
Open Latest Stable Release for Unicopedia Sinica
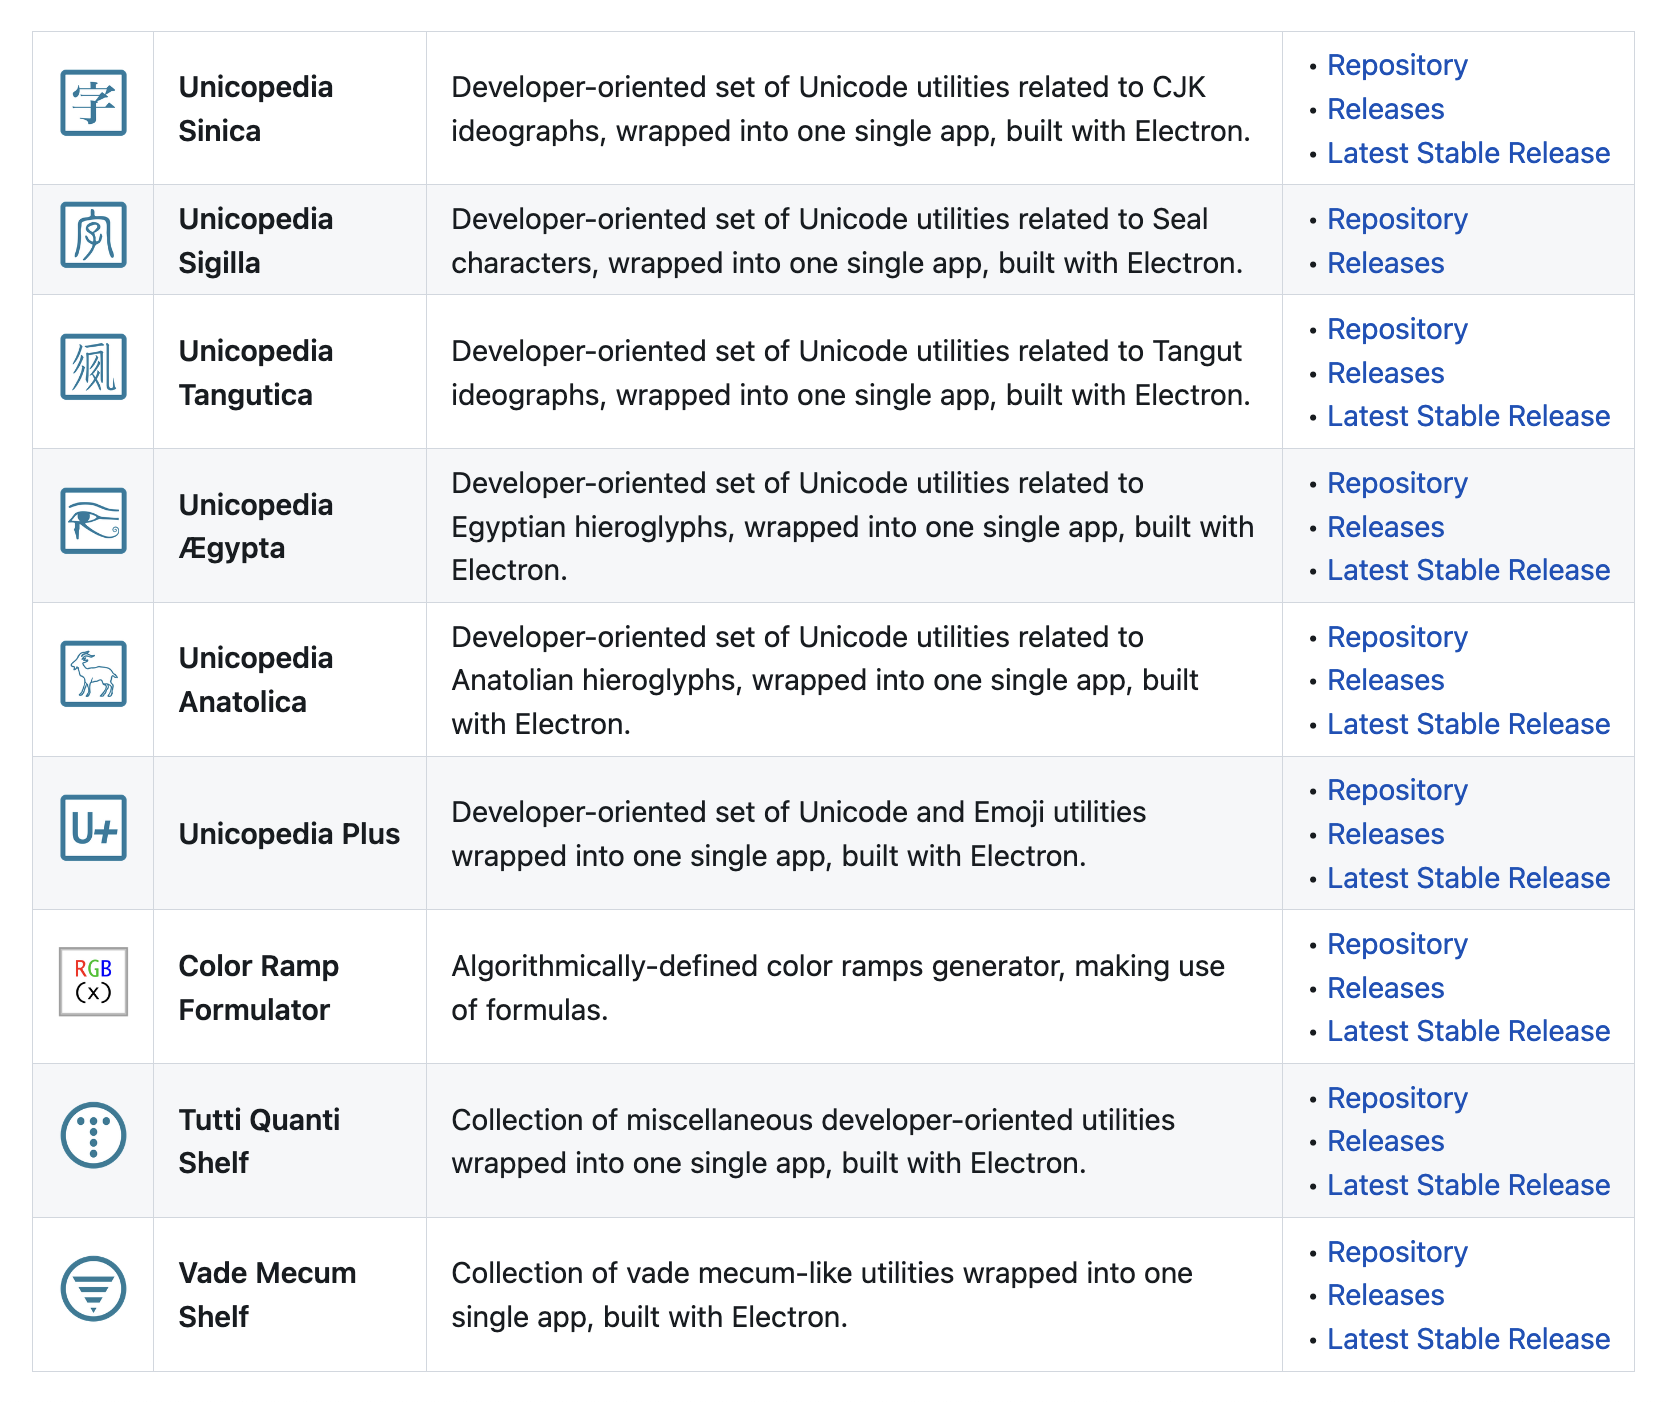click(x=1468, y=153)
